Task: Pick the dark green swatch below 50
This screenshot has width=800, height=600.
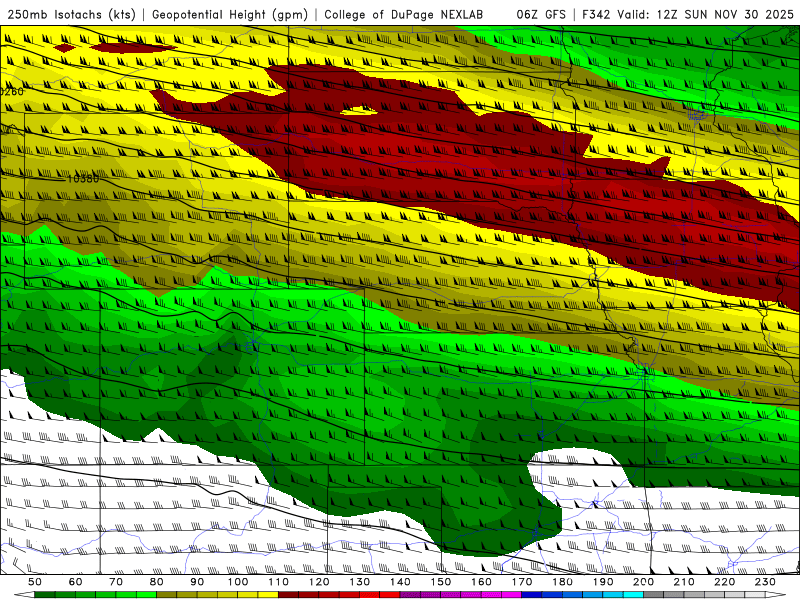Action: [45, 595]
